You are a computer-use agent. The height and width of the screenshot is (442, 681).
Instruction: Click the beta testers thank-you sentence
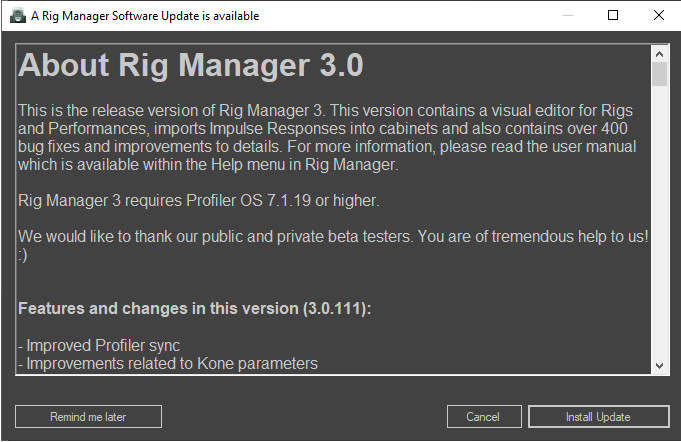click(x=333, y=245)
